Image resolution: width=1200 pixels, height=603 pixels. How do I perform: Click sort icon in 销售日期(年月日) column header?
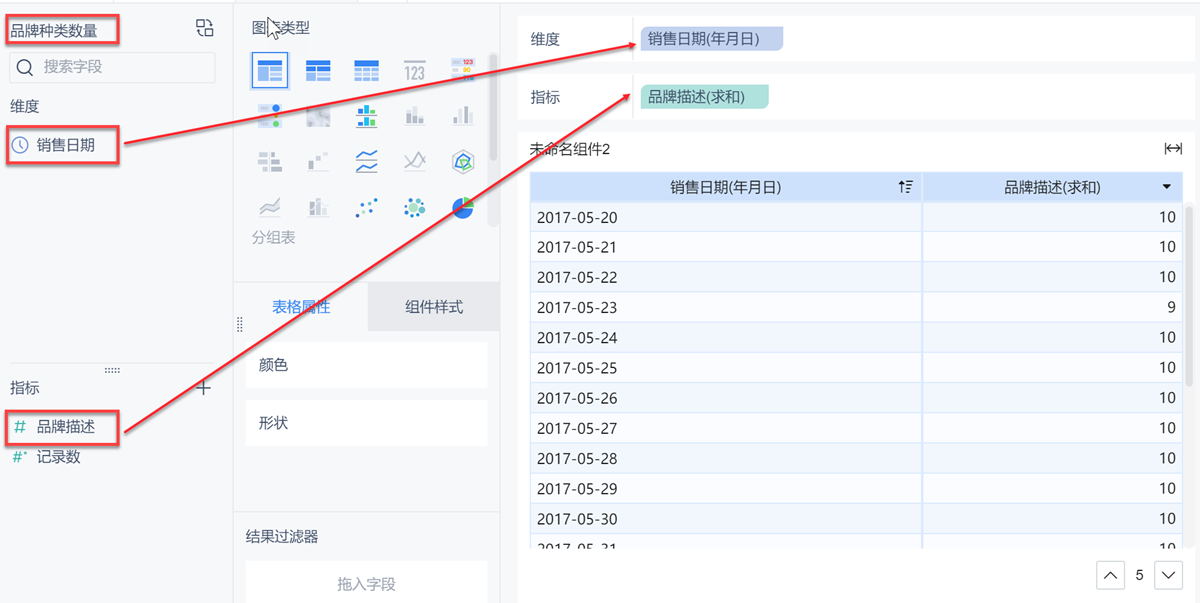pyautogui.click(x=906, y=187)
